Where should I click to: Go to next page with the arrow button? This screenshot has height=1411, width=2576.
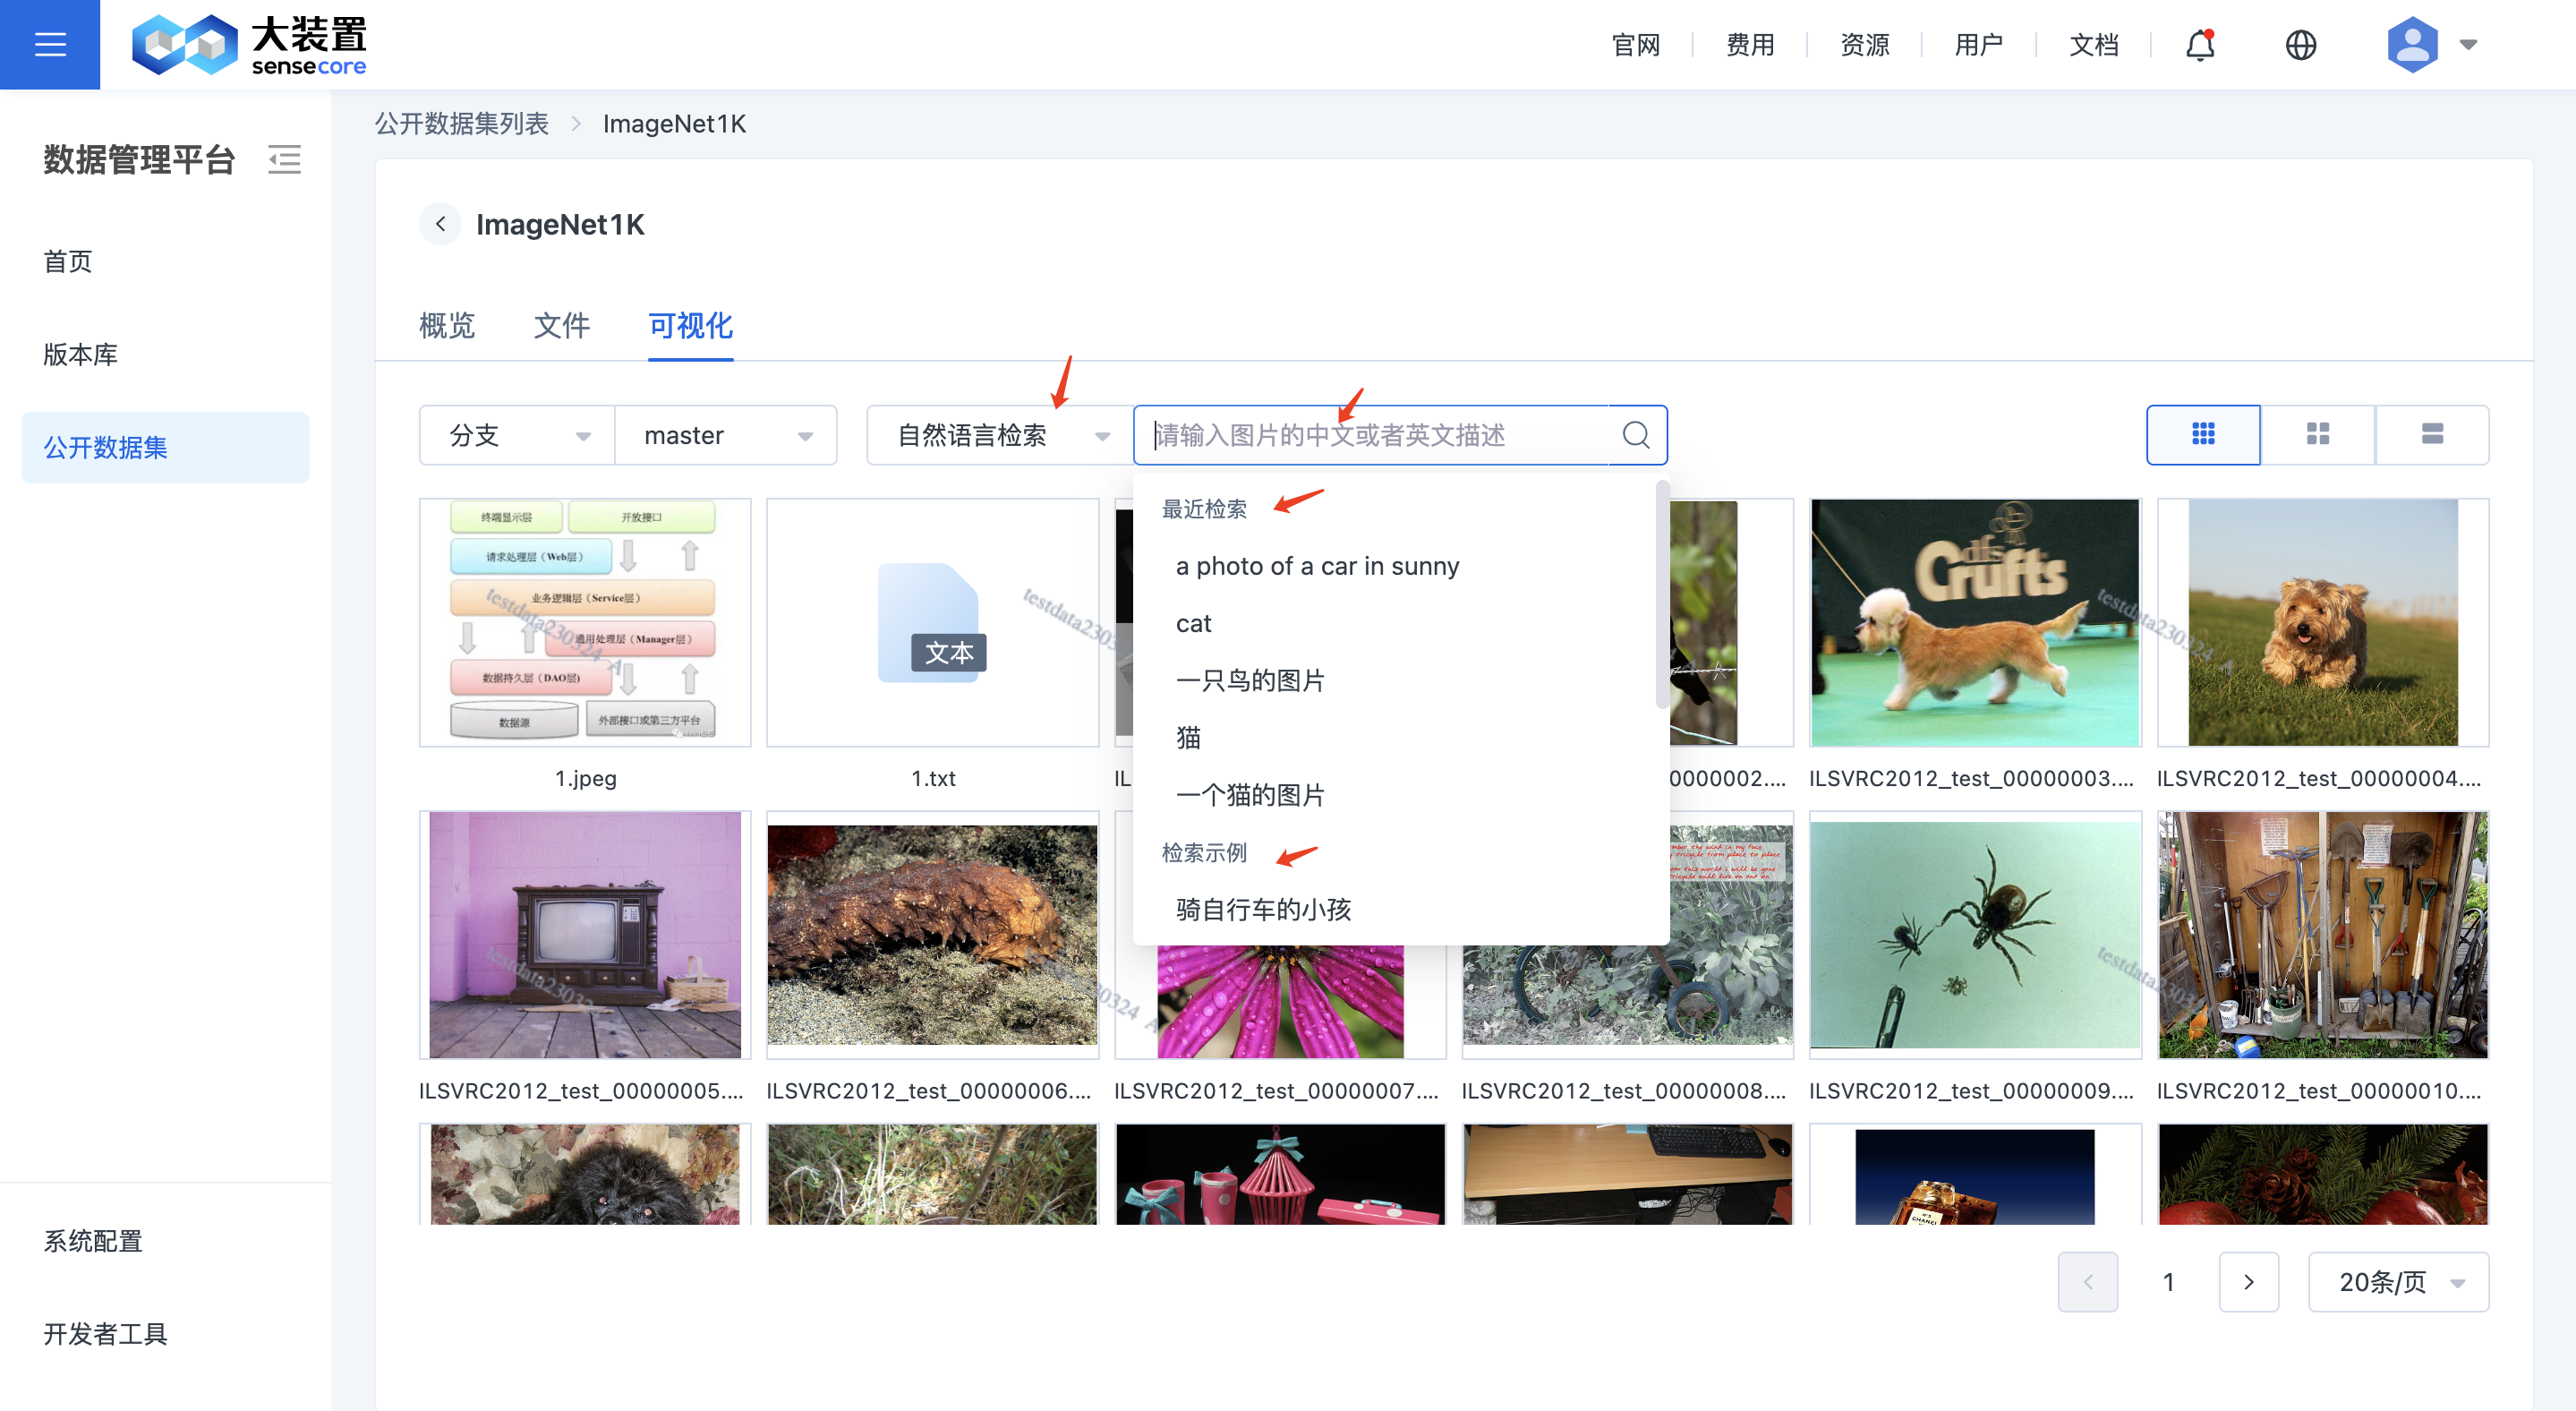[2249, 1281]
